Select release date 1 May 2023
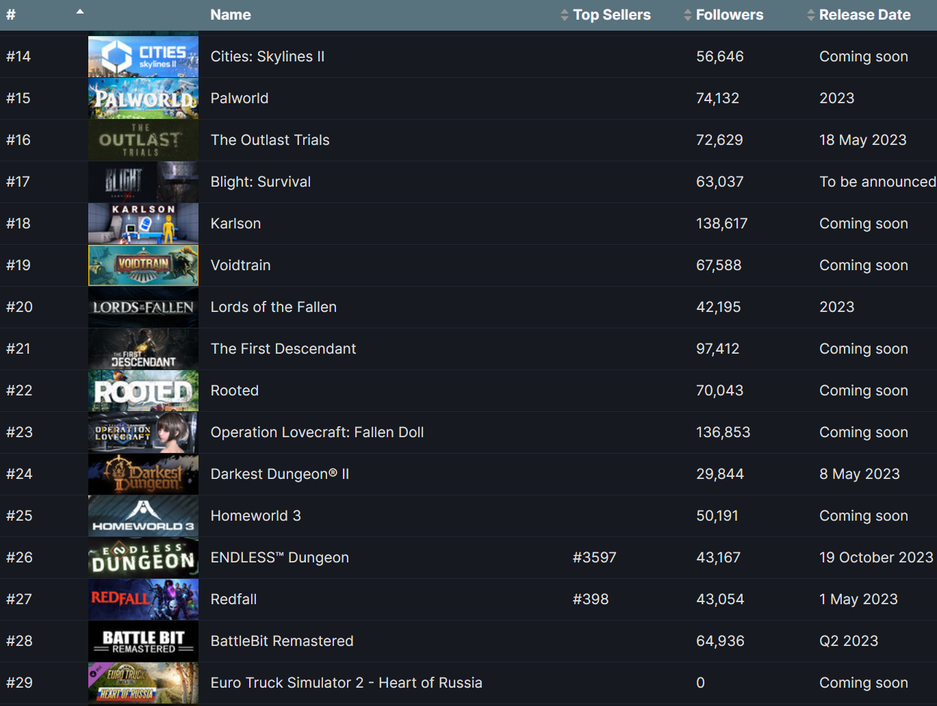Image resolution: width=937 pixels, height=706 pixels. pyautogui.click(x=858, y=600)
